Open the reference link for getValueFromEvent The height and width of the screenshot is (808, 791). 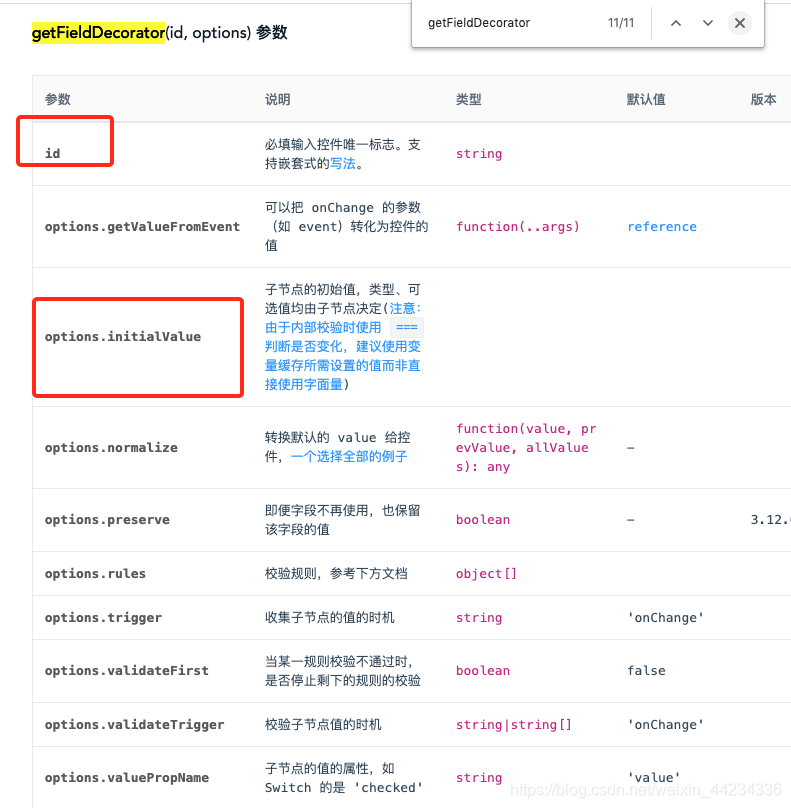662,227
